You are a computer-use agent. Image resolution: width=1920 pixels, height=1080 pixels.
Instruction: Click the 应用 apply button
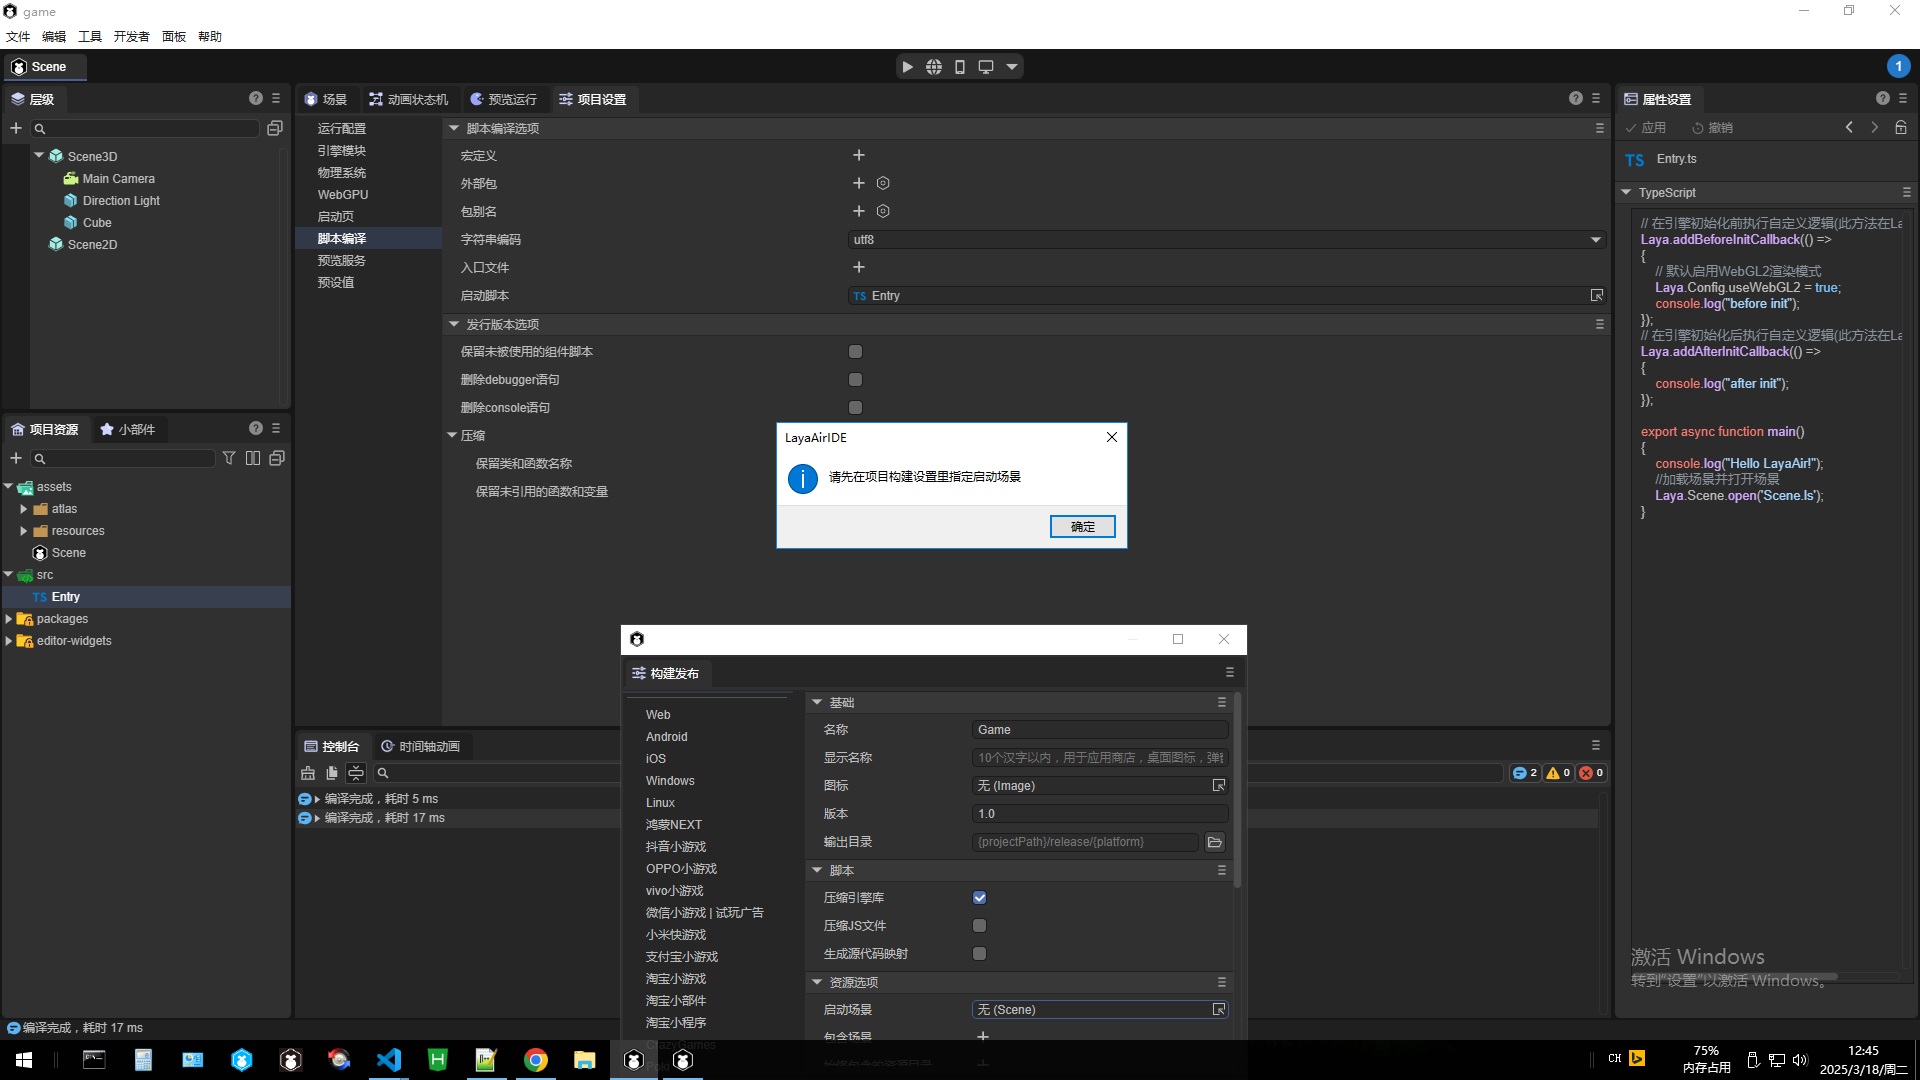(x=1645, y=127)
